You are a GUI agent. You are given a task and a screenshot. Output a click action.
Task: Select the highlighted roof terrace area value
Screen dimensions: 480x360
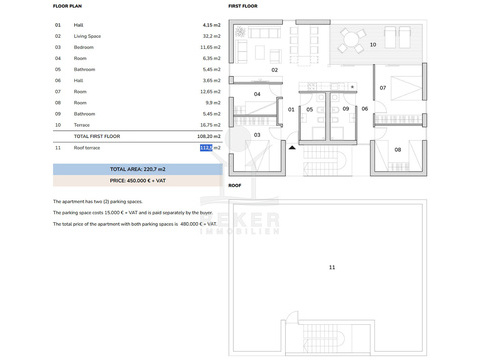click(x=206, y=148)
